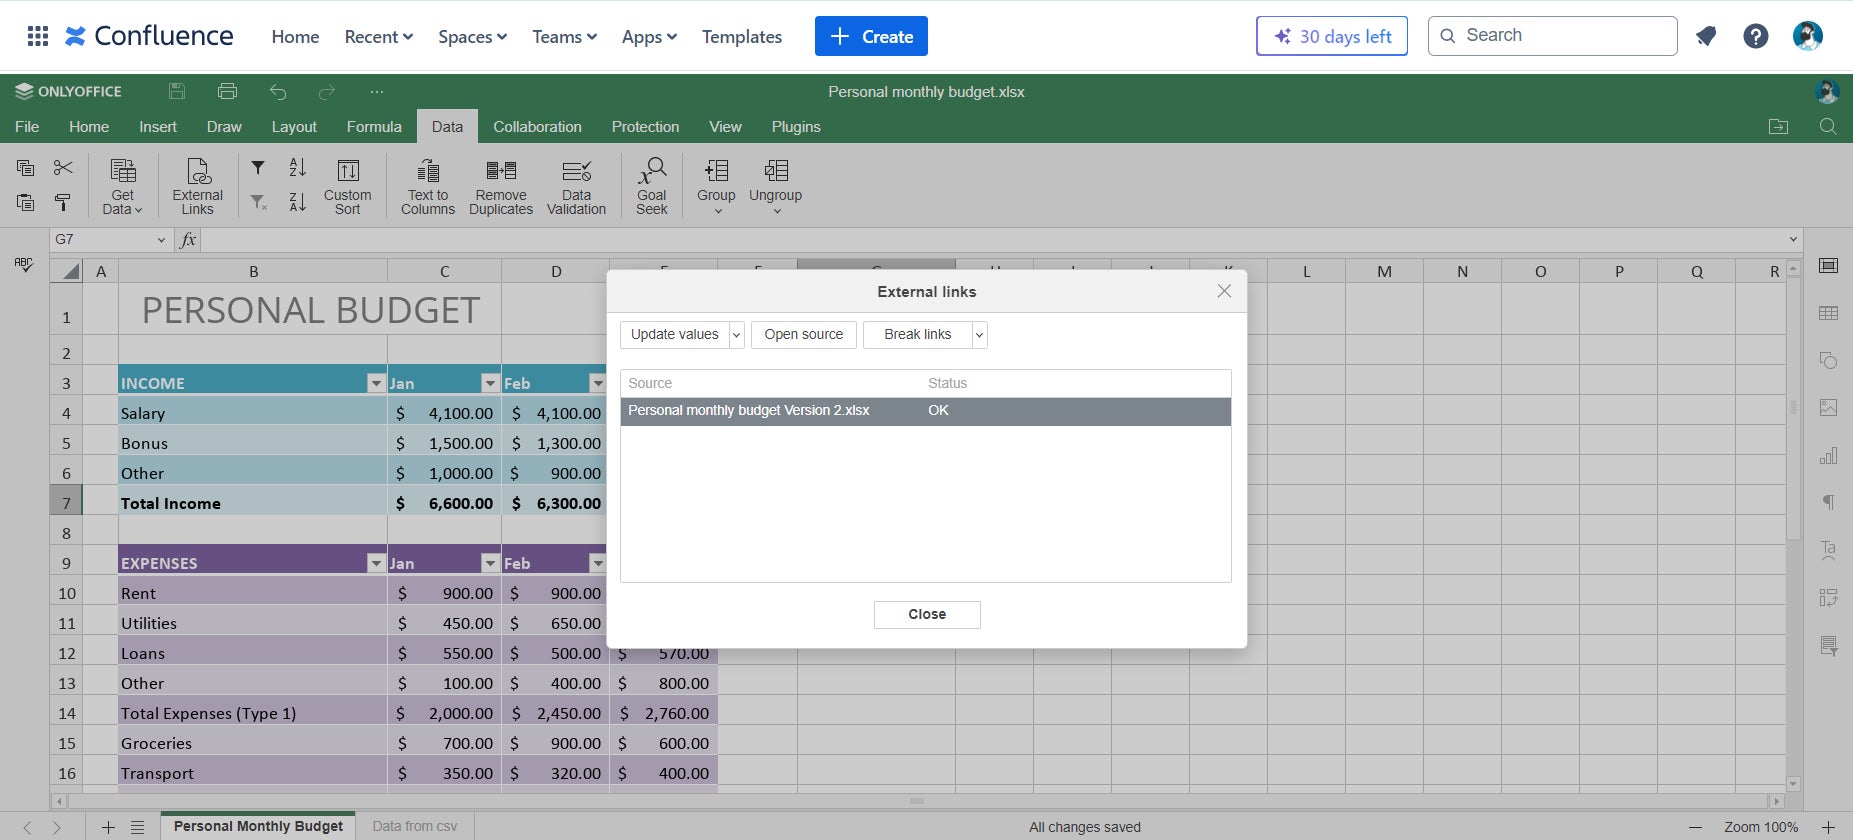
Task: Click Remove Duplicates in the ribbon
Action: 500,185
